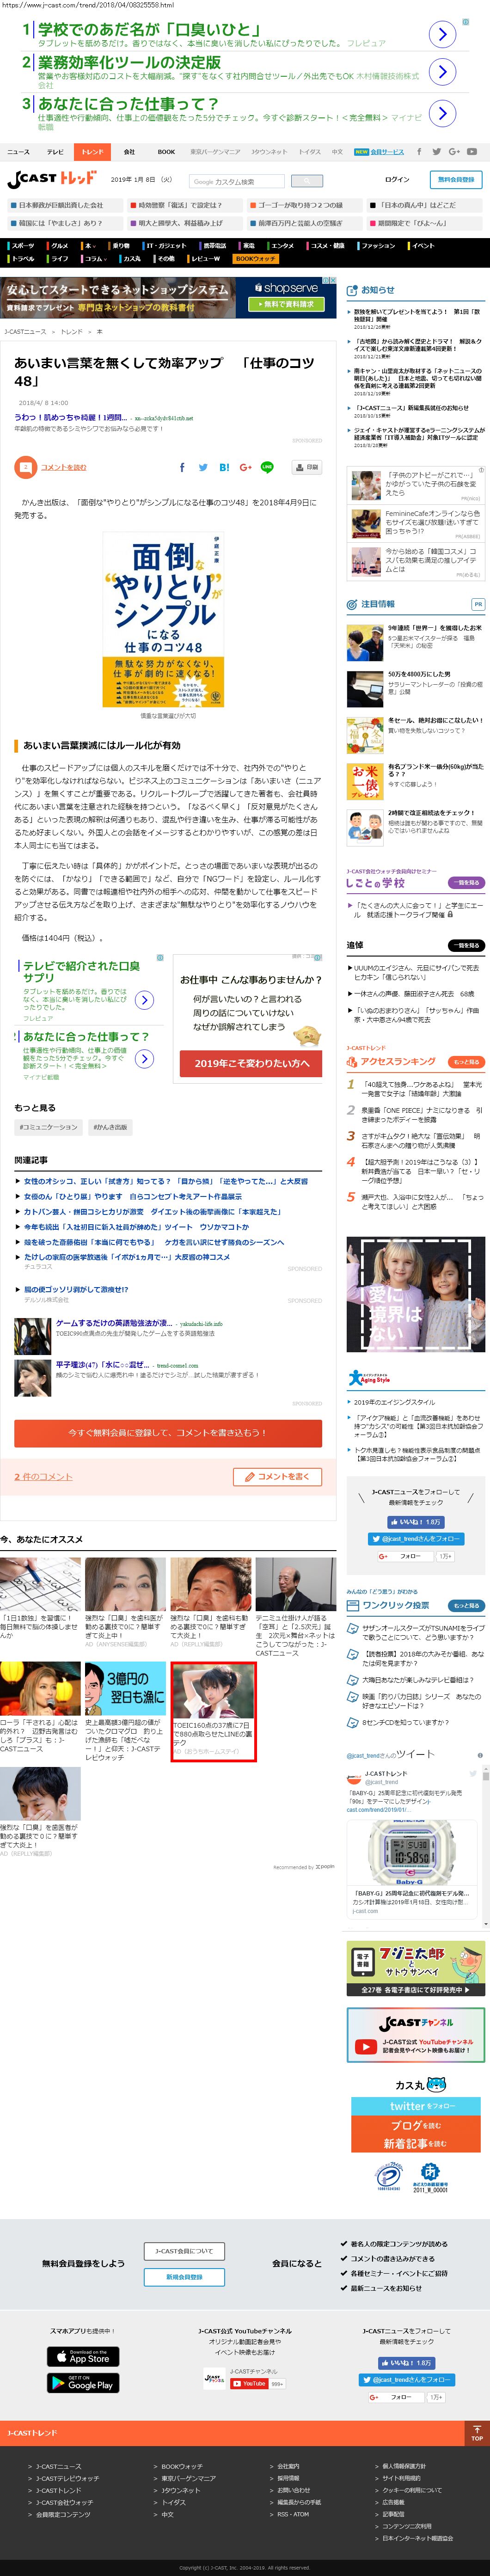Share article via green LINE icon
Image resolution: width=490 pixels, height=2576 pixels.
tap(267, 467)
